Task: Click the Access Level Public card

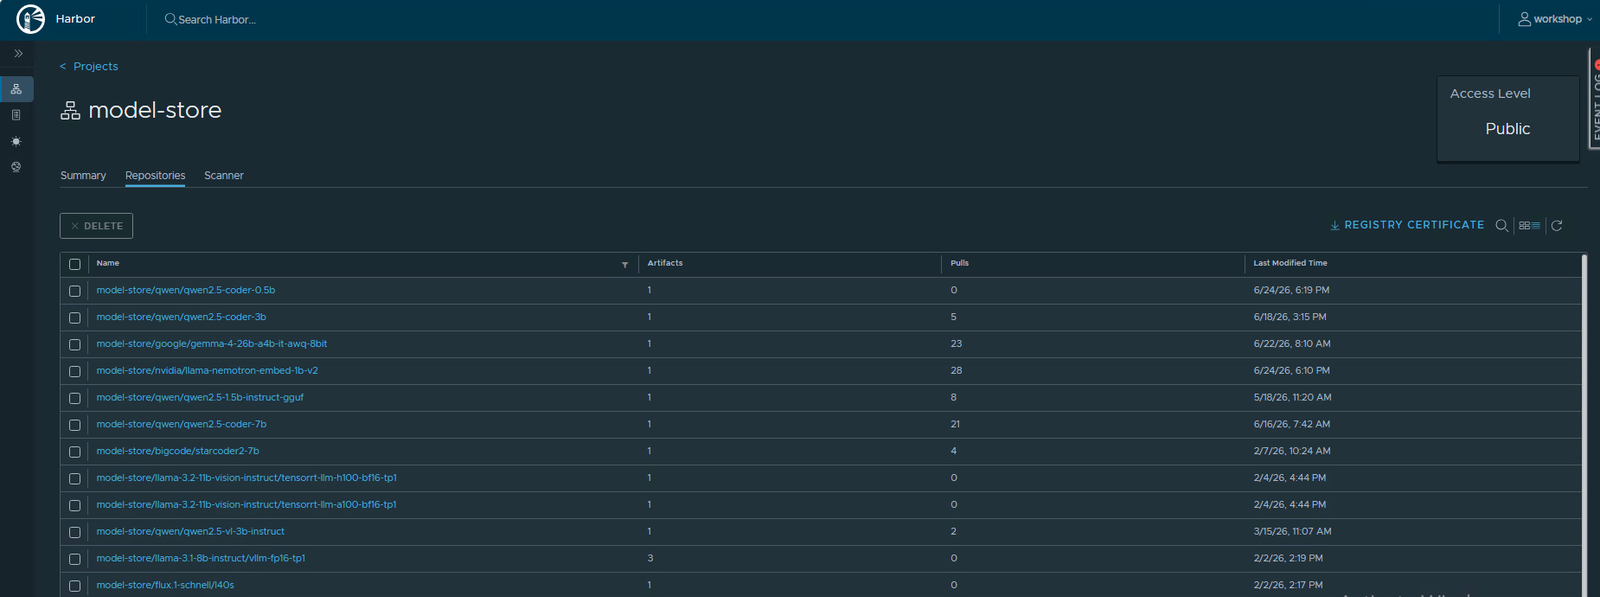Action: (x=1508, y=119)
